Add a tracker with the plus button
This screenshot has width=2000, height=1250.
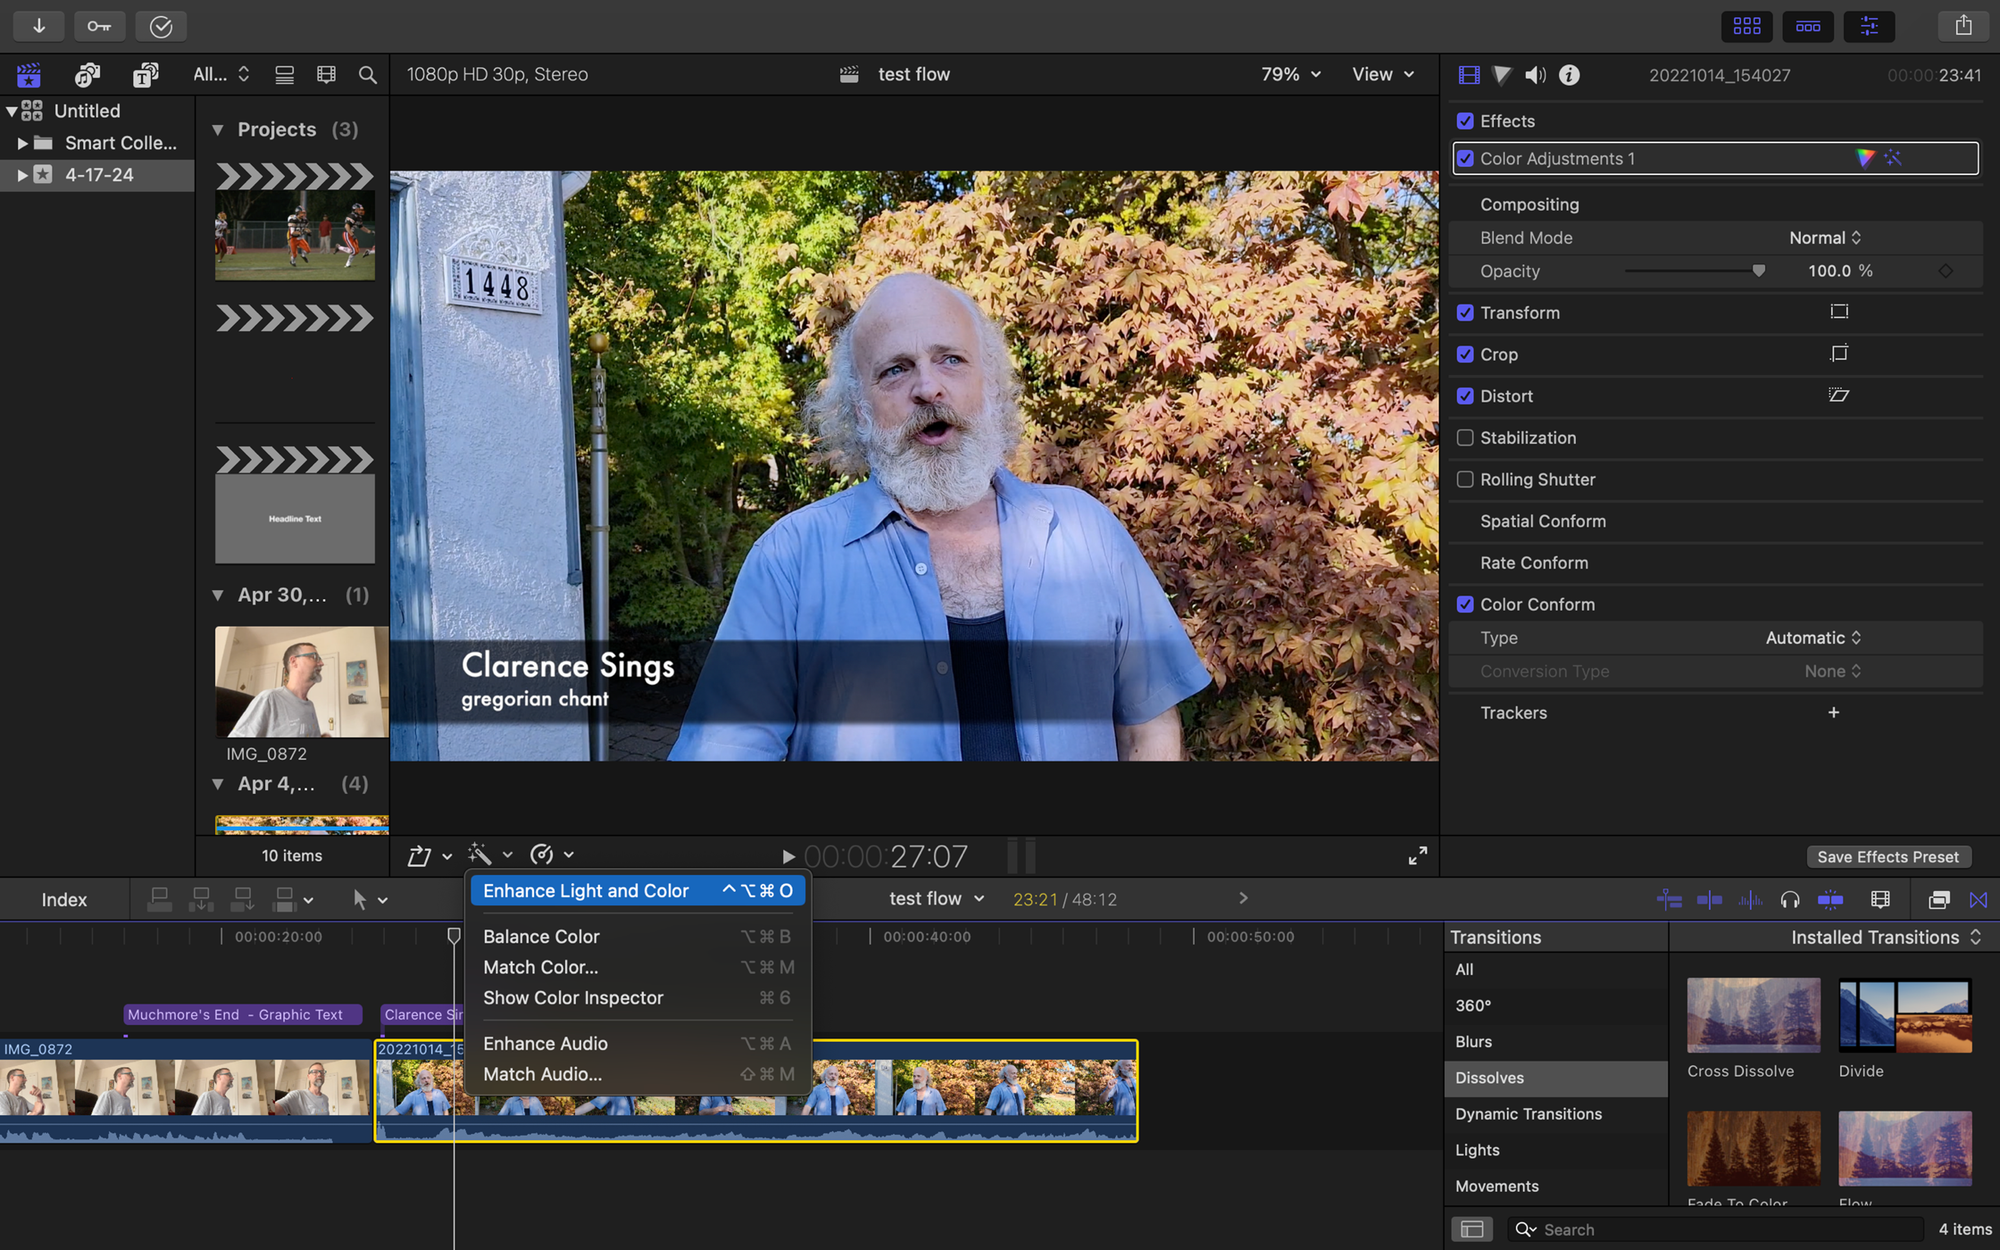click(x=1833, y=712)
